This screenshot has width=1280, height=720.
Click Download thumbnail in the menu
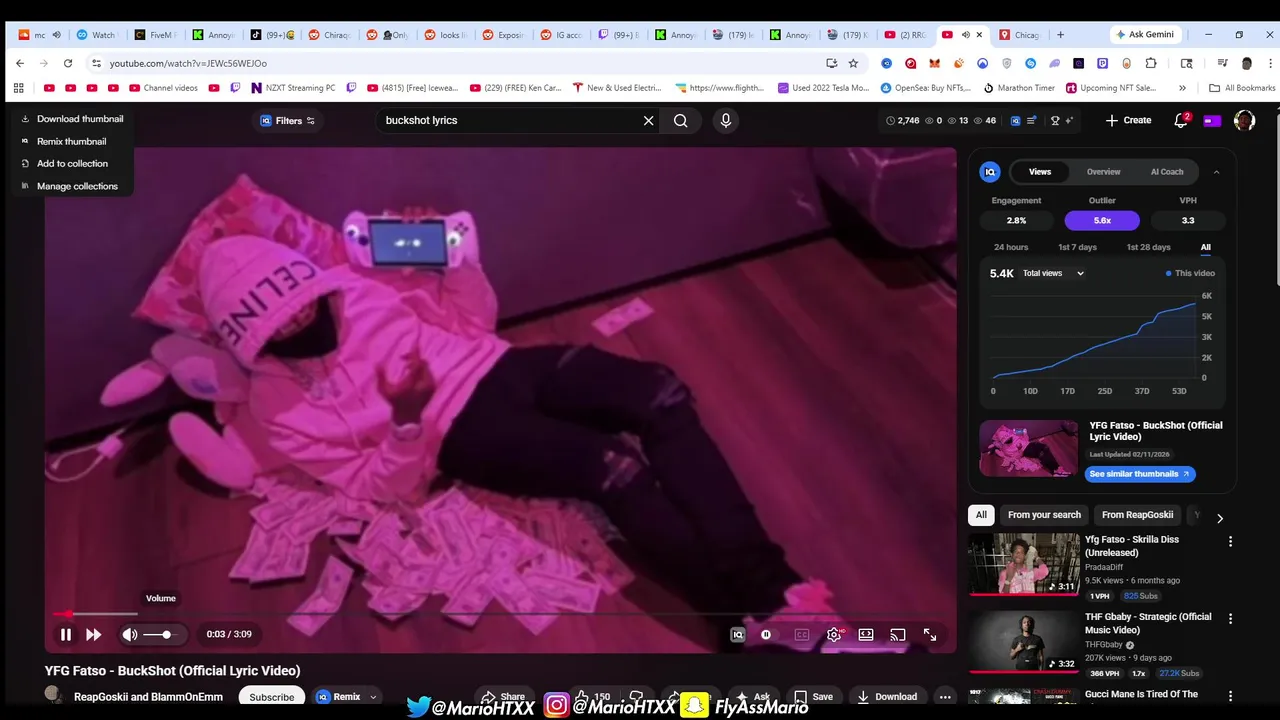tap(80, 119)
